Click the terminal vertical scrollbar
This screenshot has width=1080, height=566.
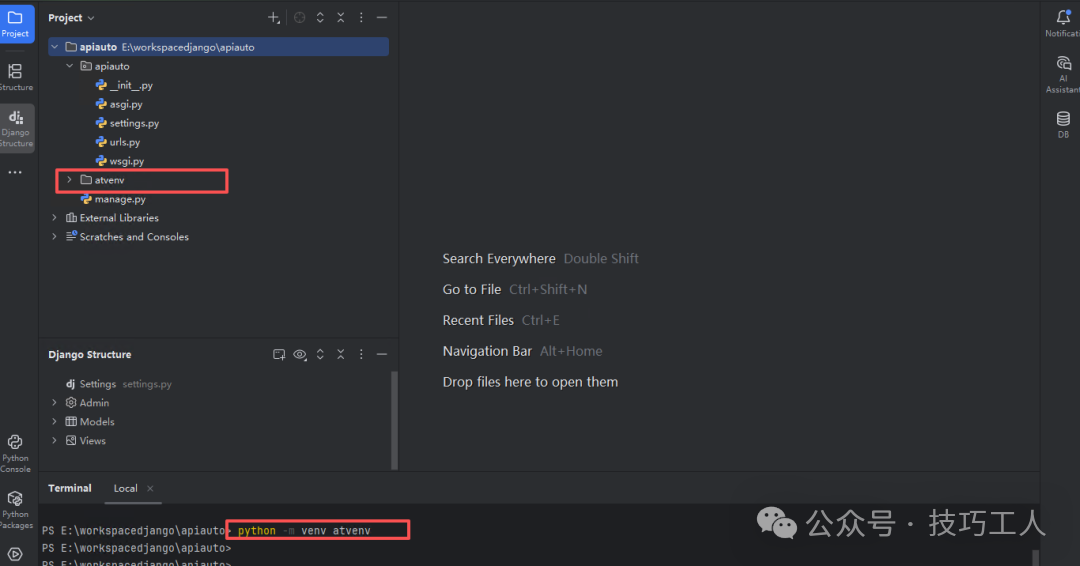pos(1035,557)
